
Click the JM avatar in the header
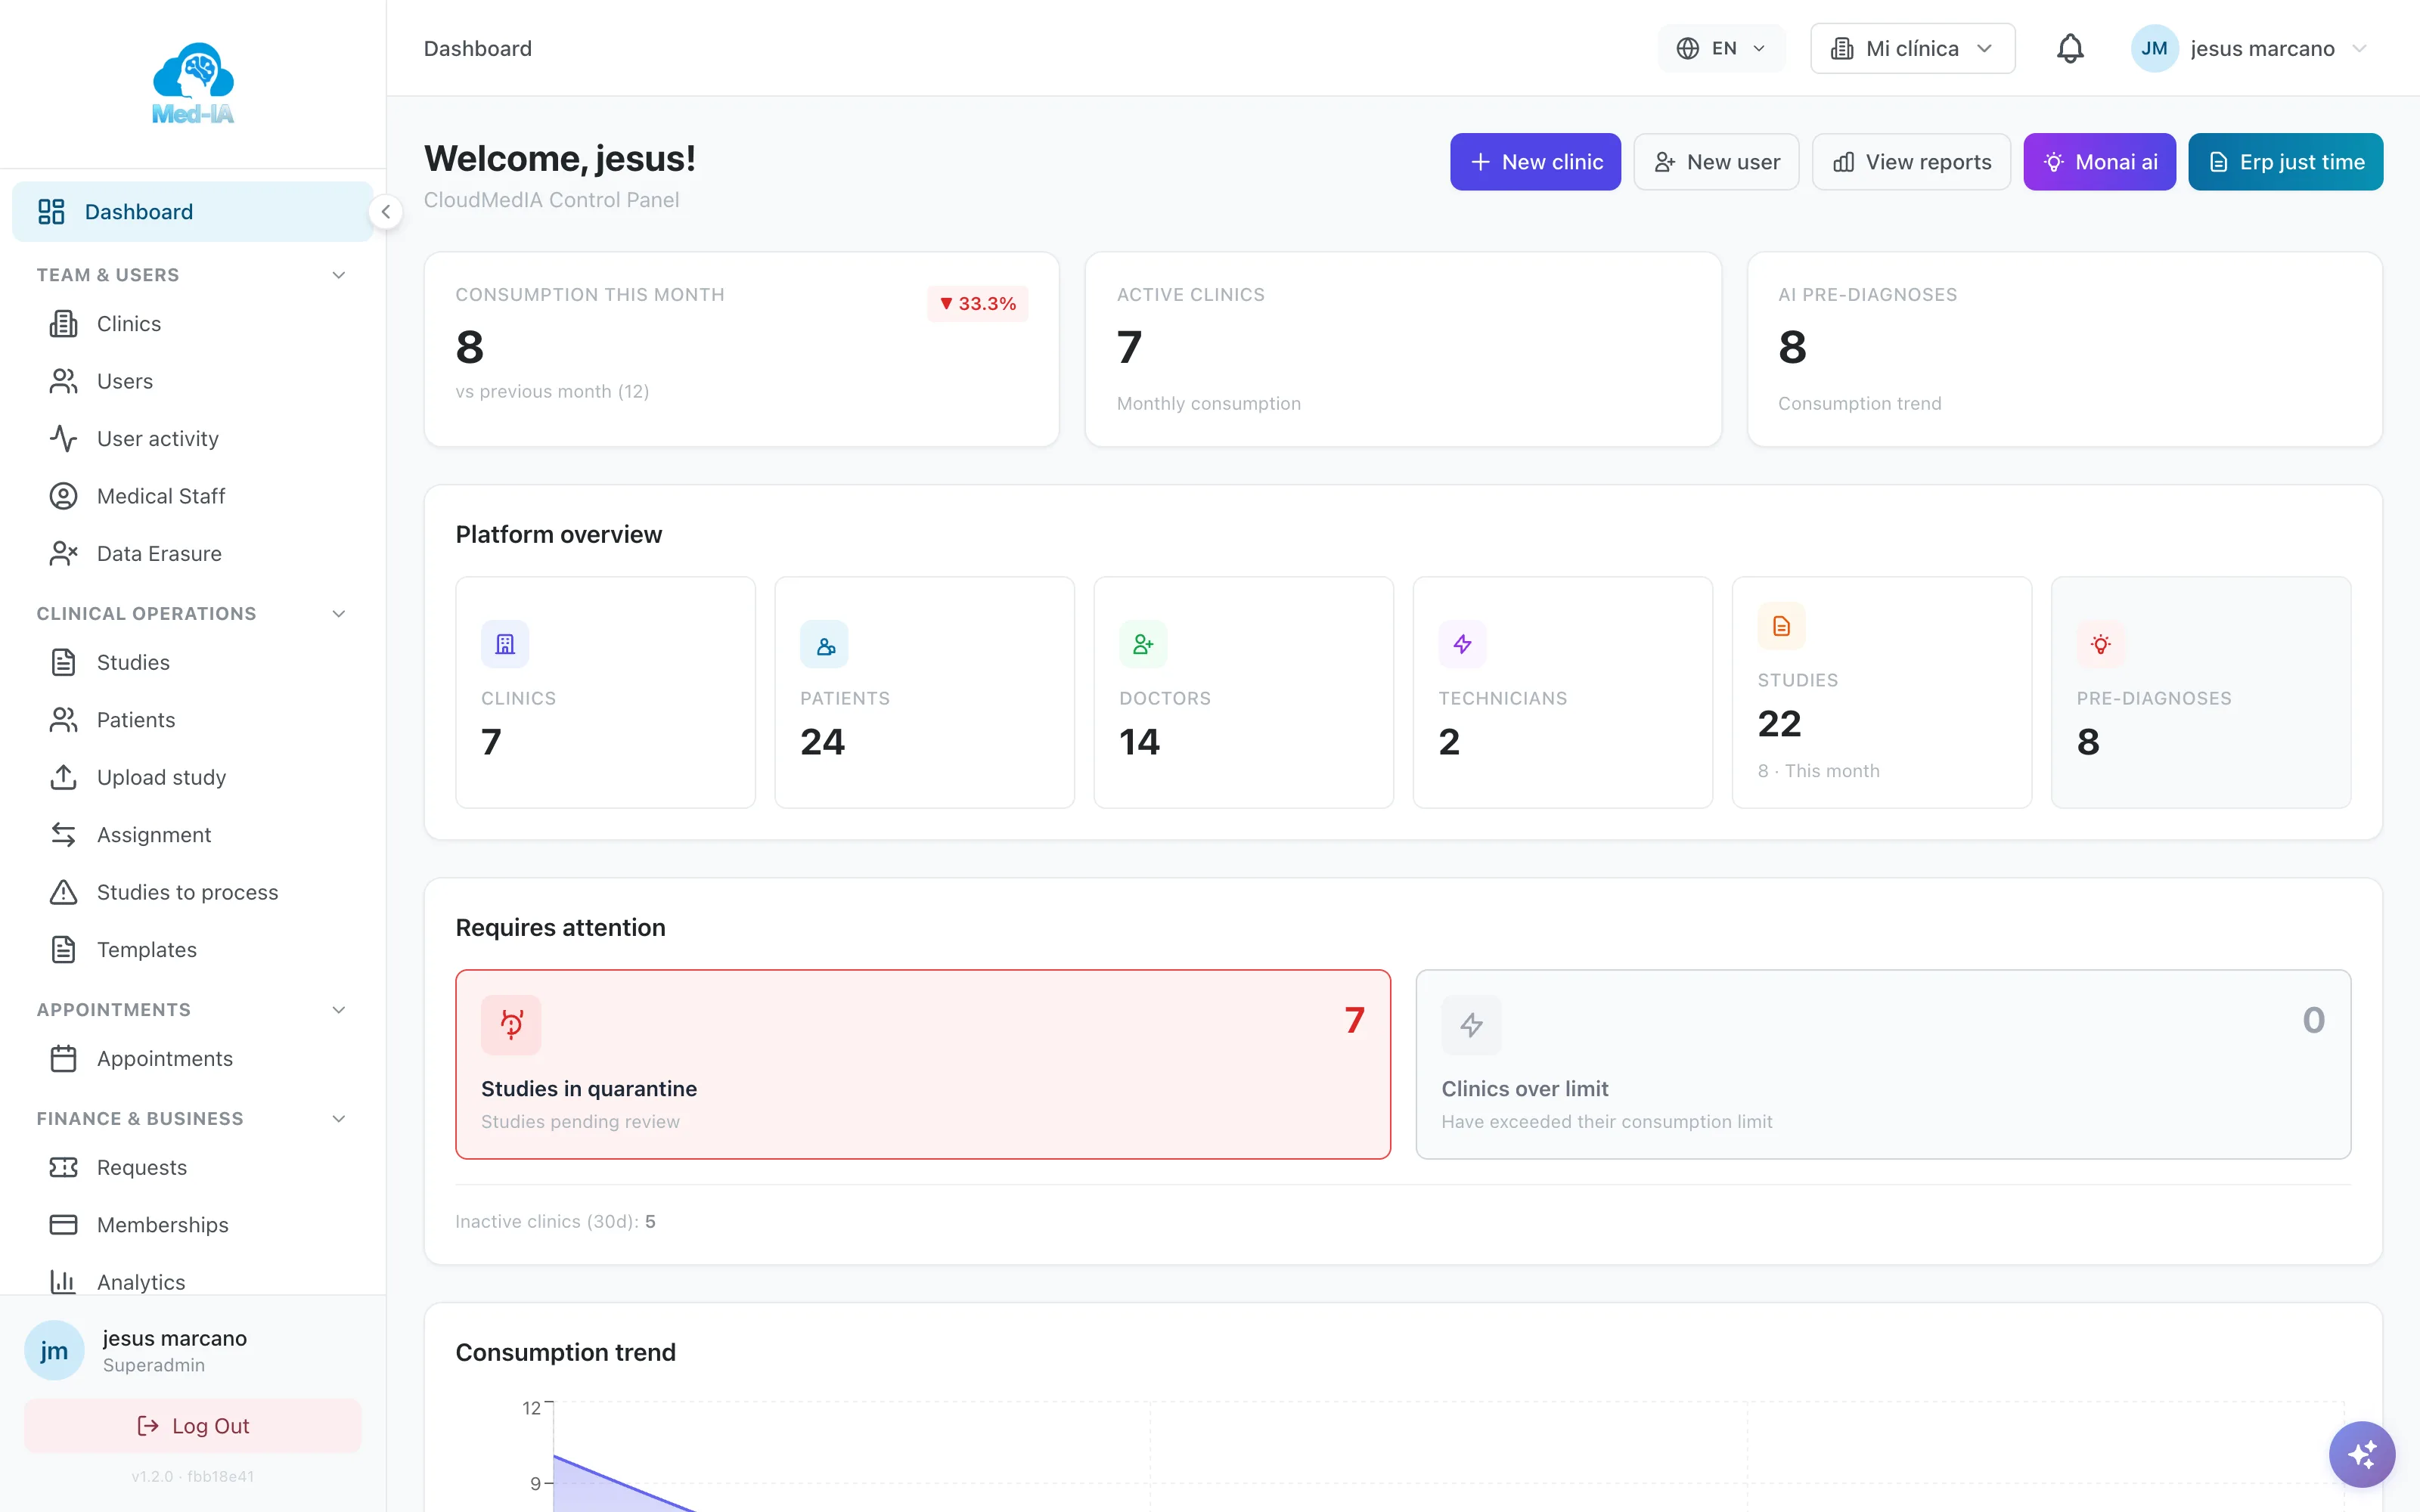pyautogui.click(x=2154, y=48)
